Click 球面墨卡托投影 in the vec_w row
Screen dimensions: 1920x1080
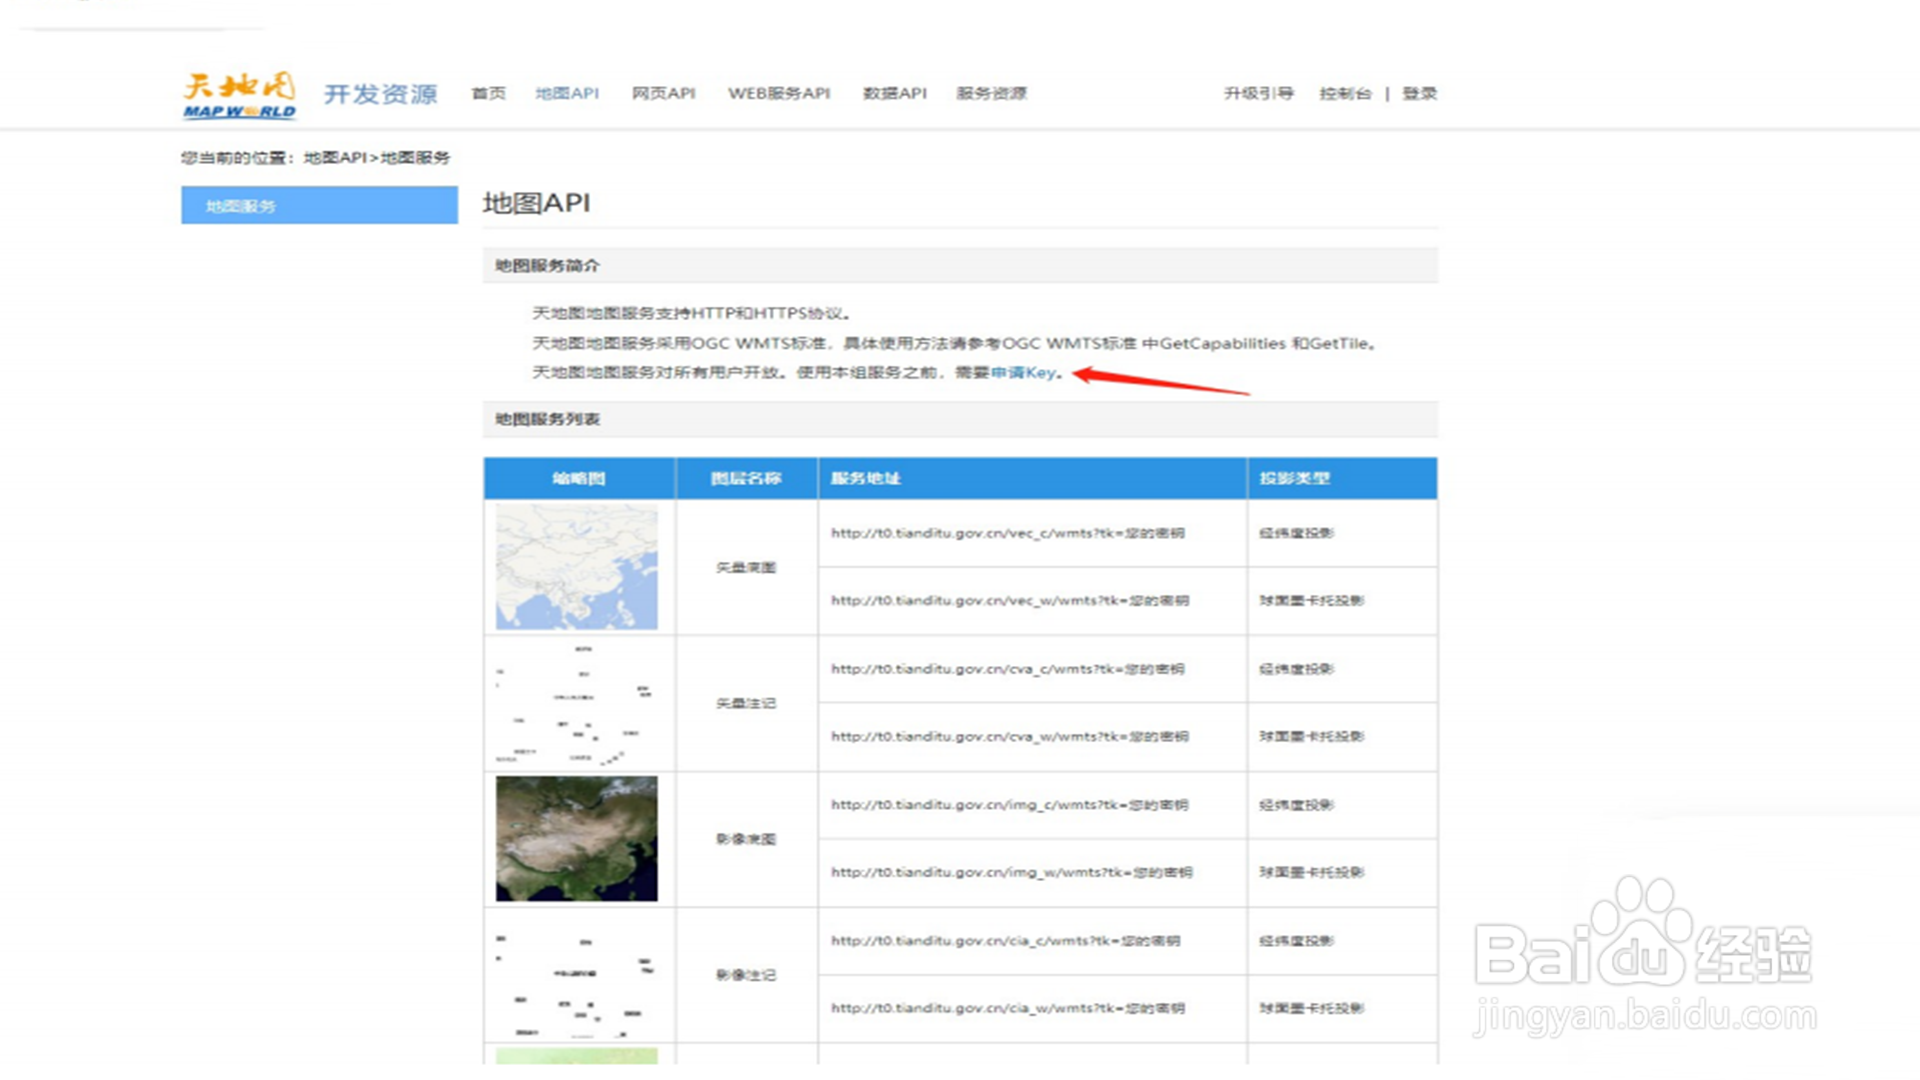pyautogui.click(x=1312, y=601)
